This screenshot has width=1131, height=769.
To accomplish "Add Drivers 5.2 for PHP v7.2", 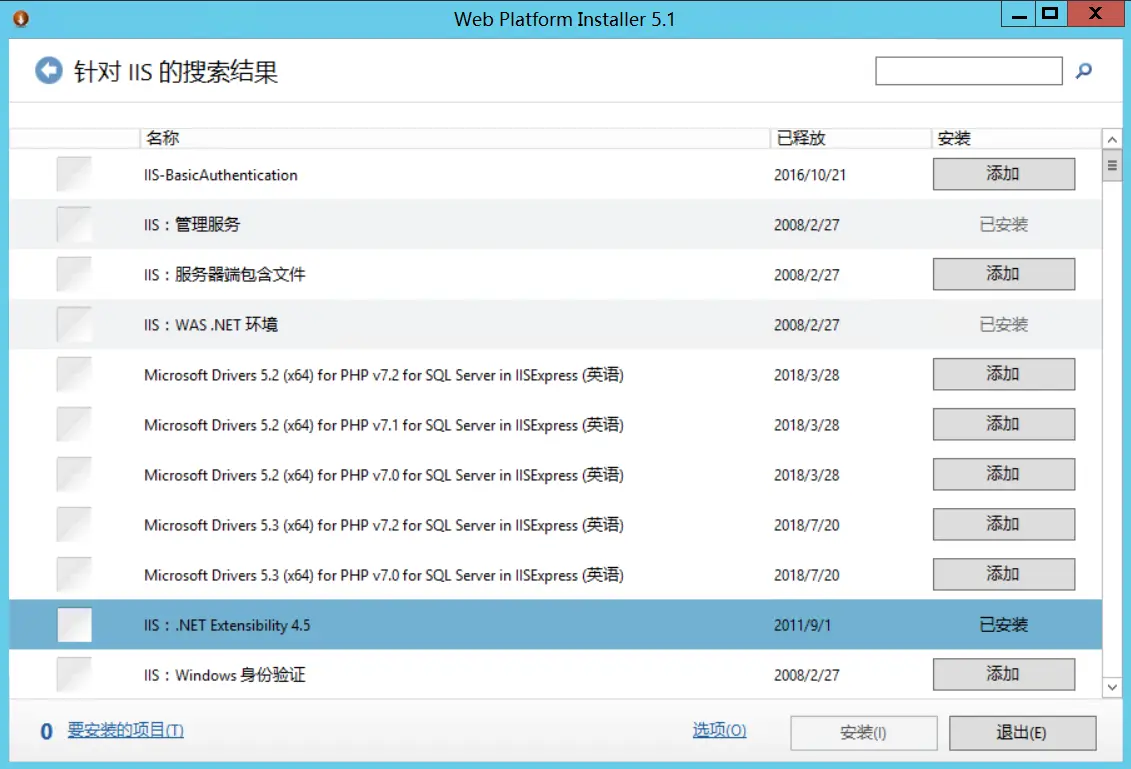I will (x=1003, y=374).
